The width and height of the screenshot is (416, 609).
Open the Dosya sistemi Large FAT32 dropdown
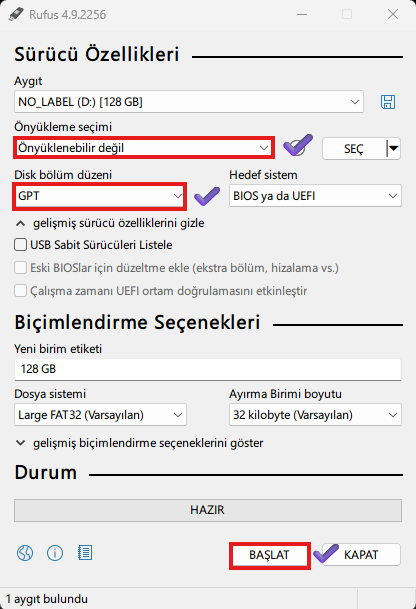tap(100, 415)
